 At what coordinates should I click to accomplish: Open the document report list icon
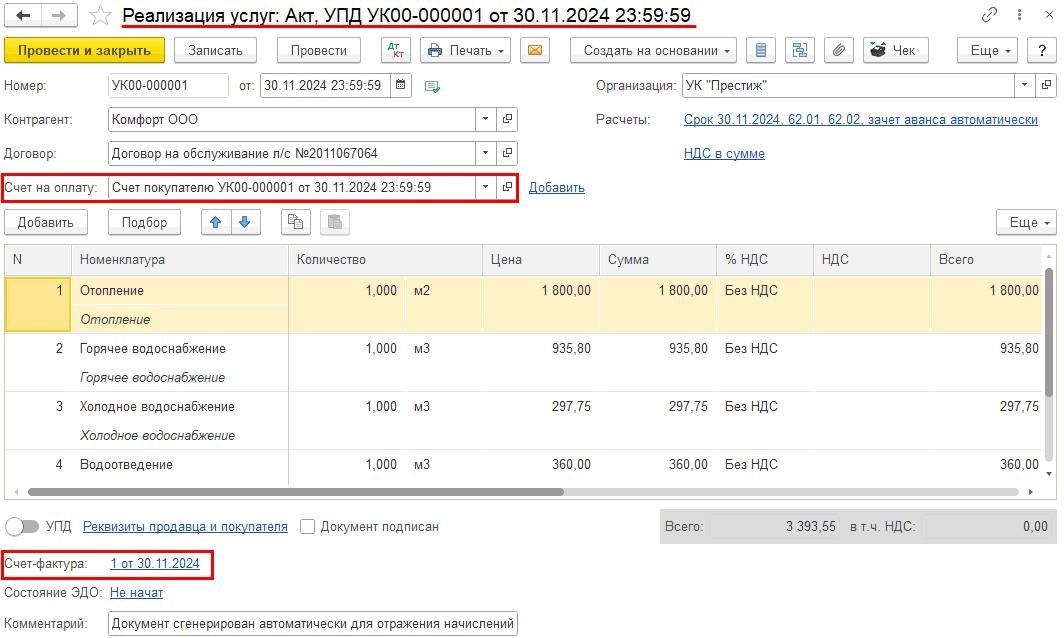pyautogui.click(x=761, y=50)
